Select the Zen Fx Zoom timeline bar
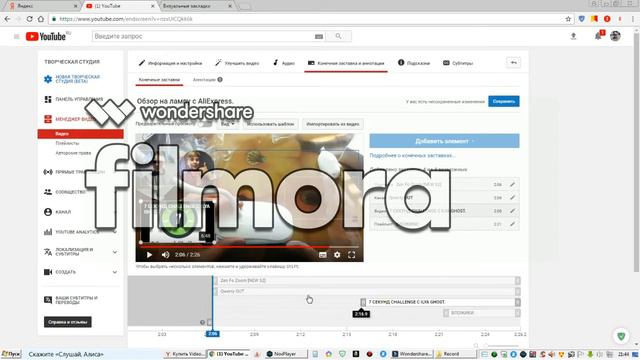 click(366, 280)
